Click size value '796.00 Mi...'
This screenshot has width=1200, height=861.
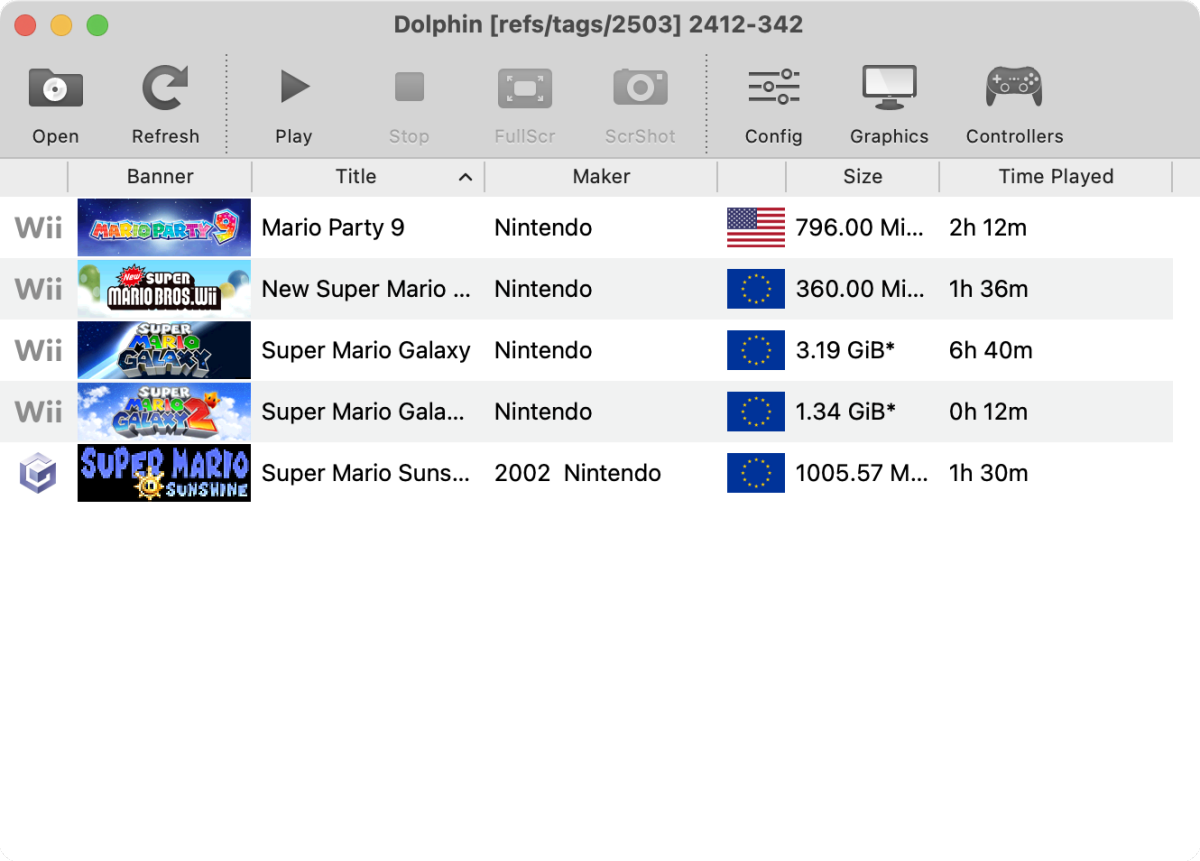[860, 228]
